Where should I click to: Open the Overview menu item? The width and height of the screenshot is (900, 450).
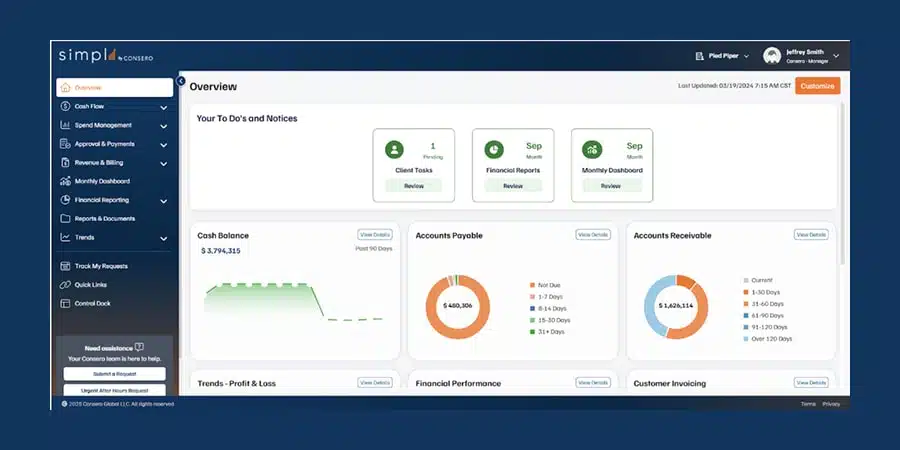[x=115, y=88]
